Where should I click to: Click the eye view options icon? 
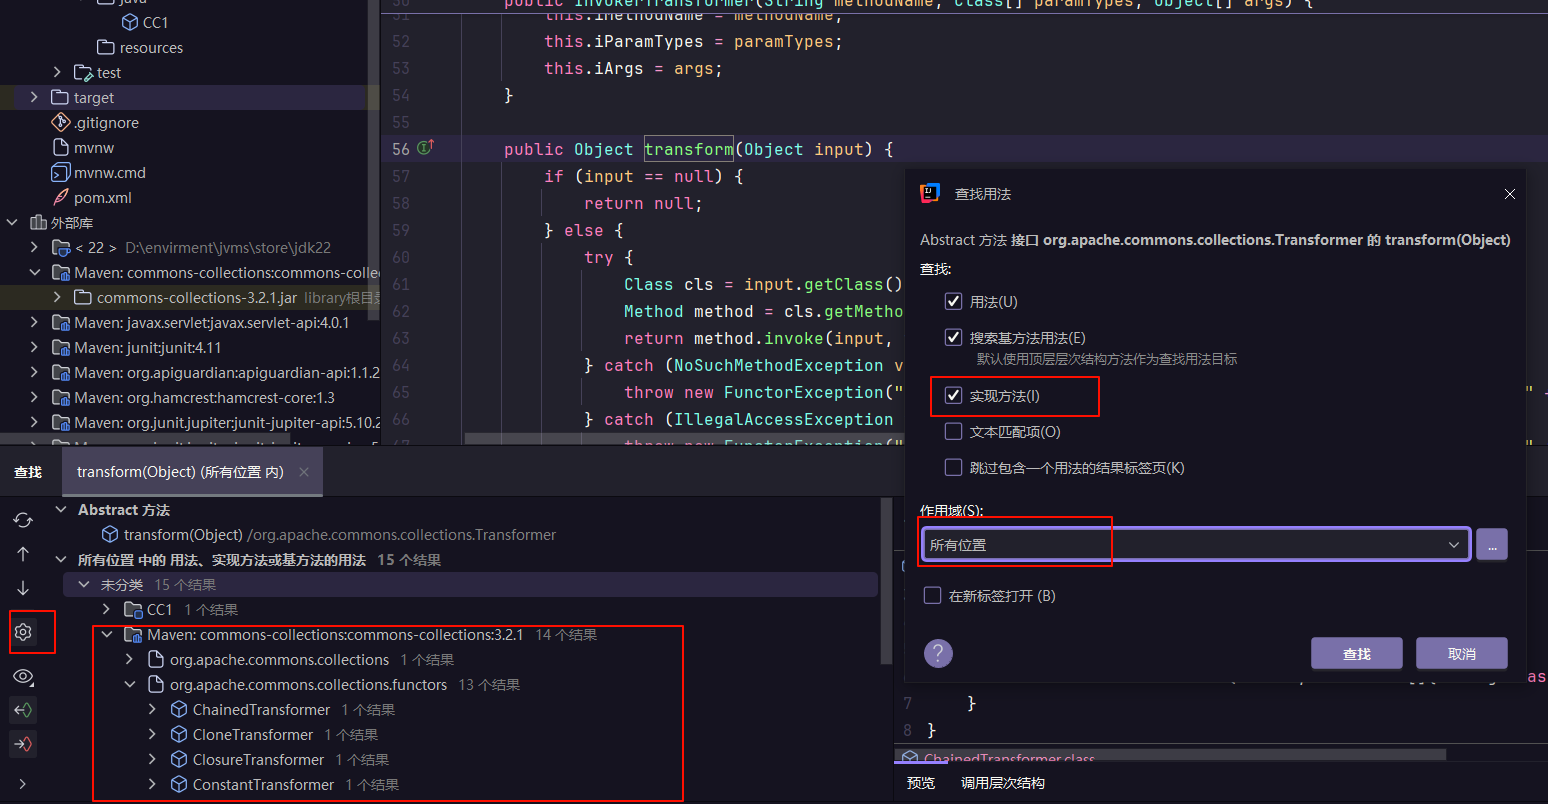23,677
